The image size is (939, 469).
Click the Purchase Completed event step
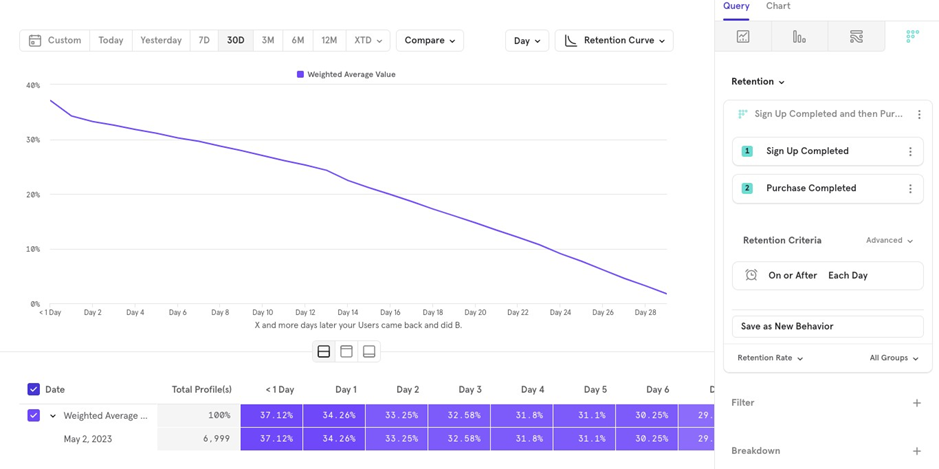811,188
